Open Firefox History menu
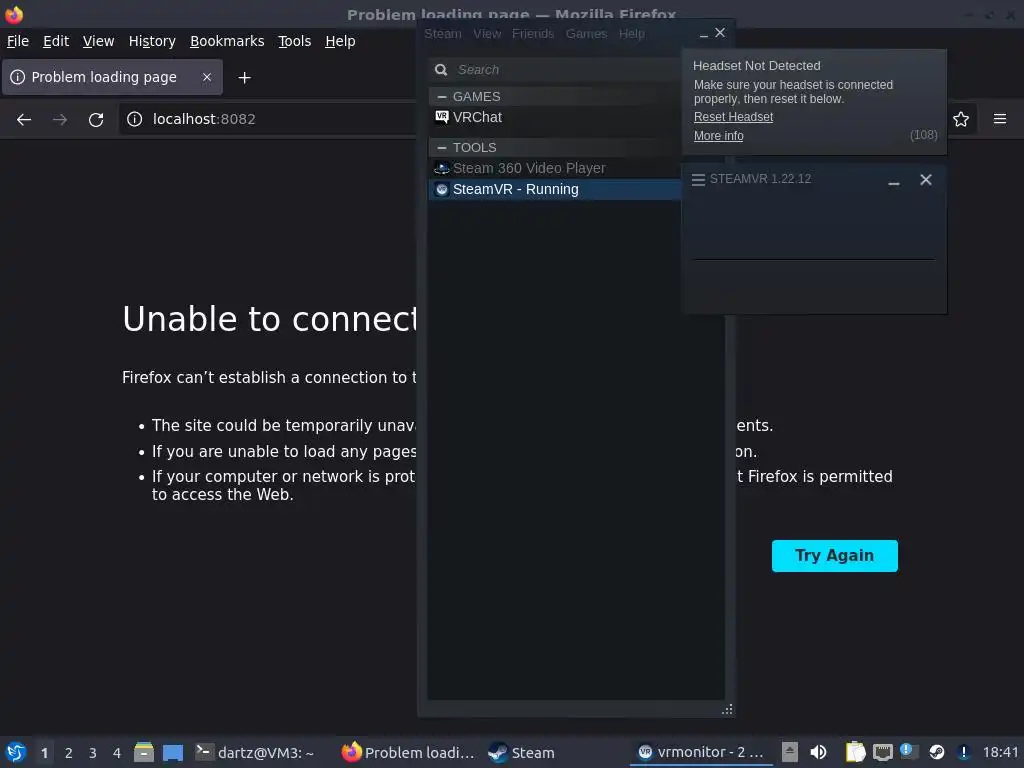This screenshot has width=1024, height=768. pos(152,41)
